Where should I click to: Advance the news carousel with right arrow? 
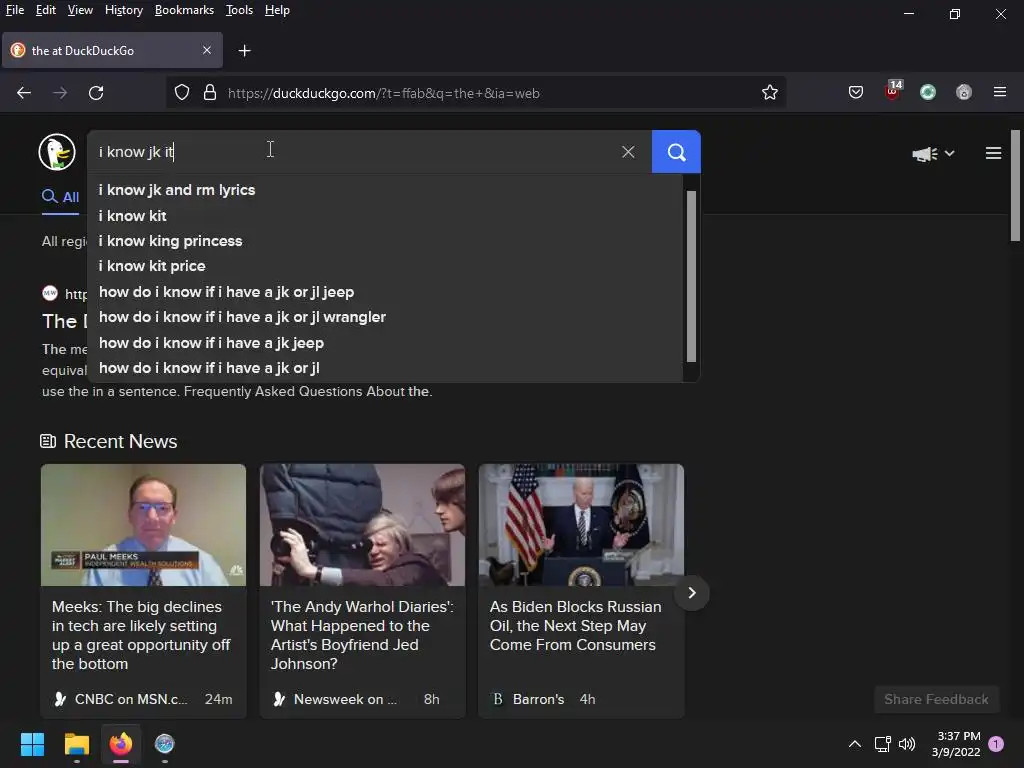(x=692, y=593)
